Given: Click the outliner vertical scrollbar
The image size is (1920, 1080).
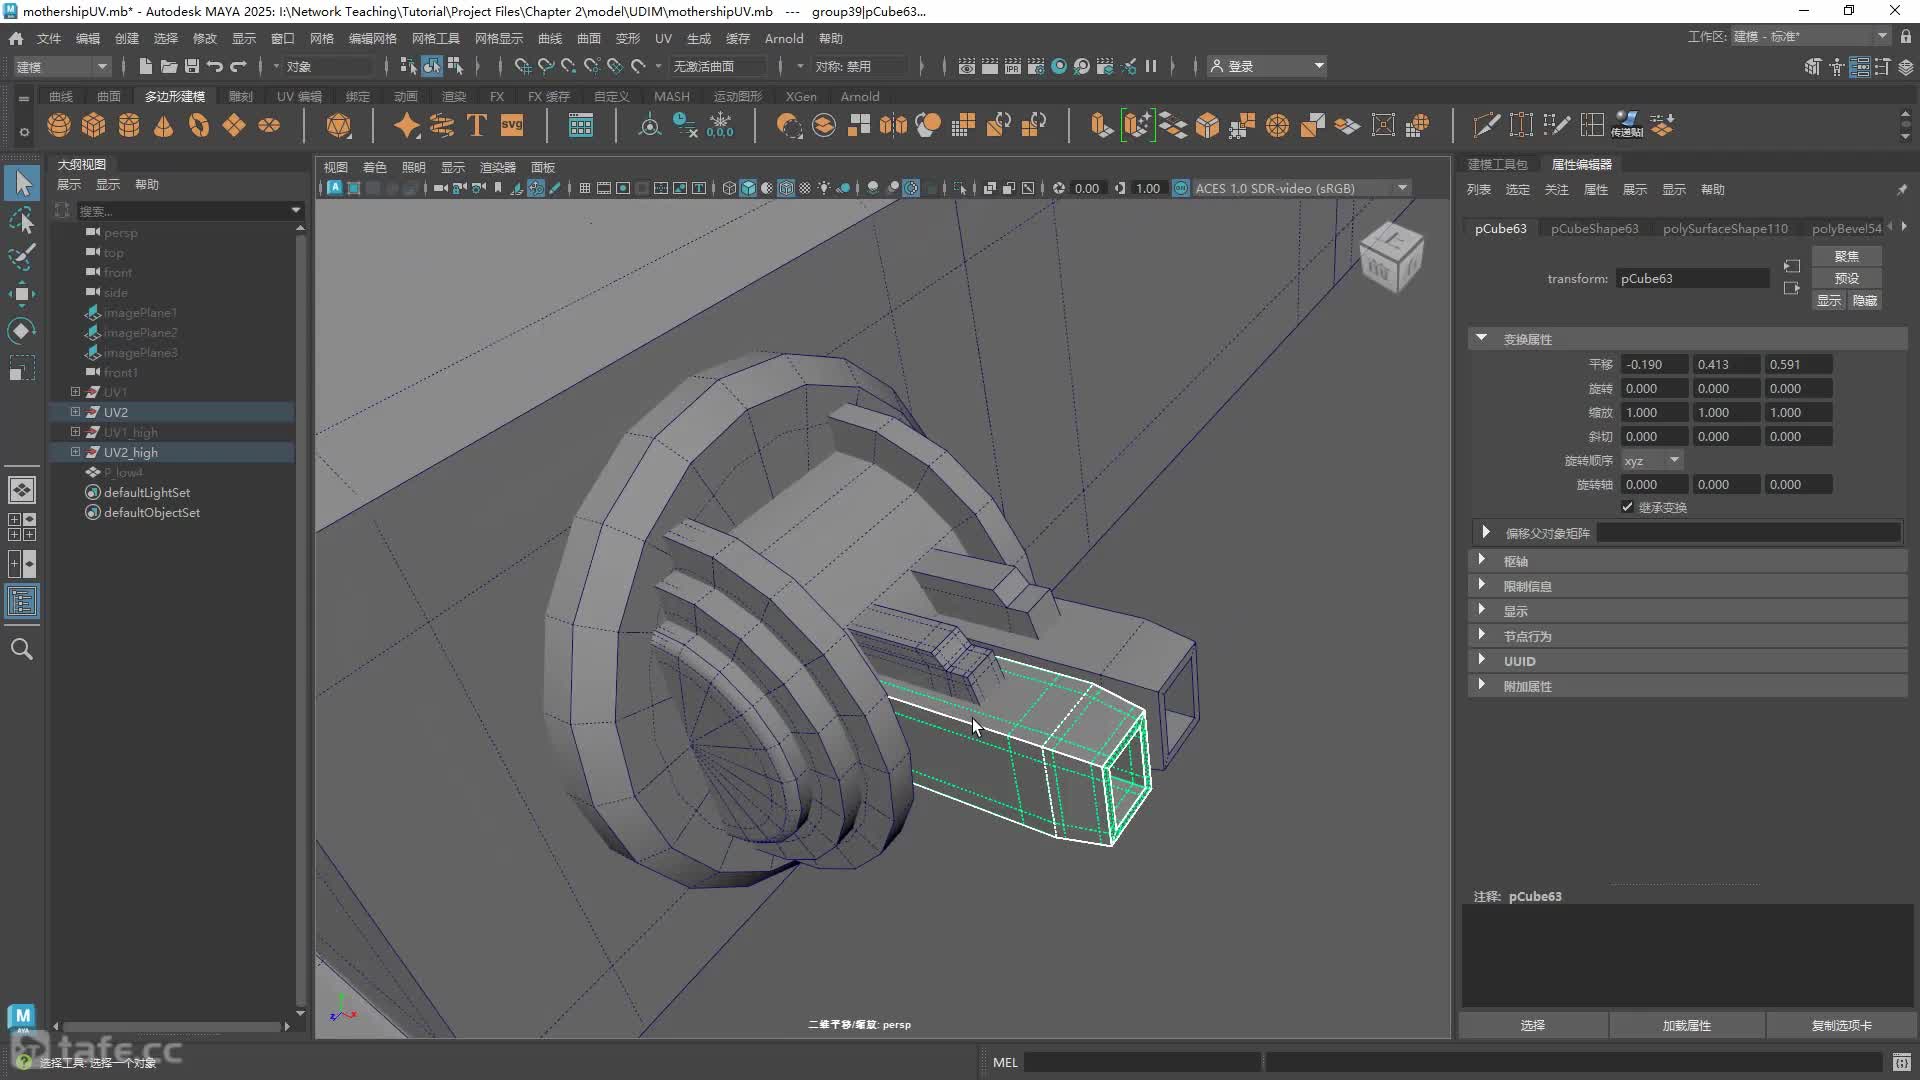Looking at the screenshot, I should (300, 620).
